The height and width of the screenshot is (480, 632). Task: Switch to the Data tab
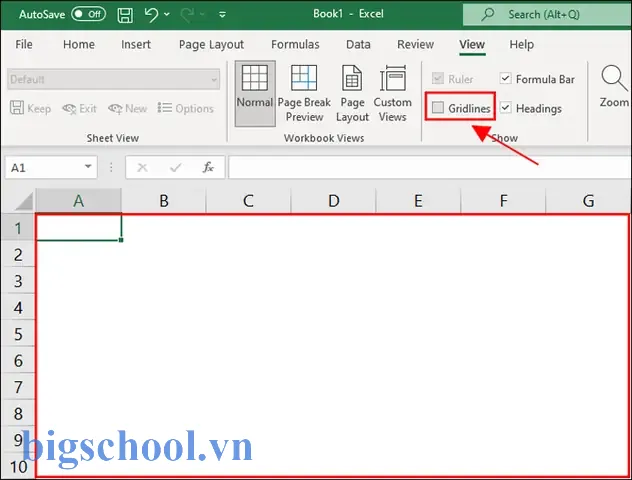(x=358, y=44)
